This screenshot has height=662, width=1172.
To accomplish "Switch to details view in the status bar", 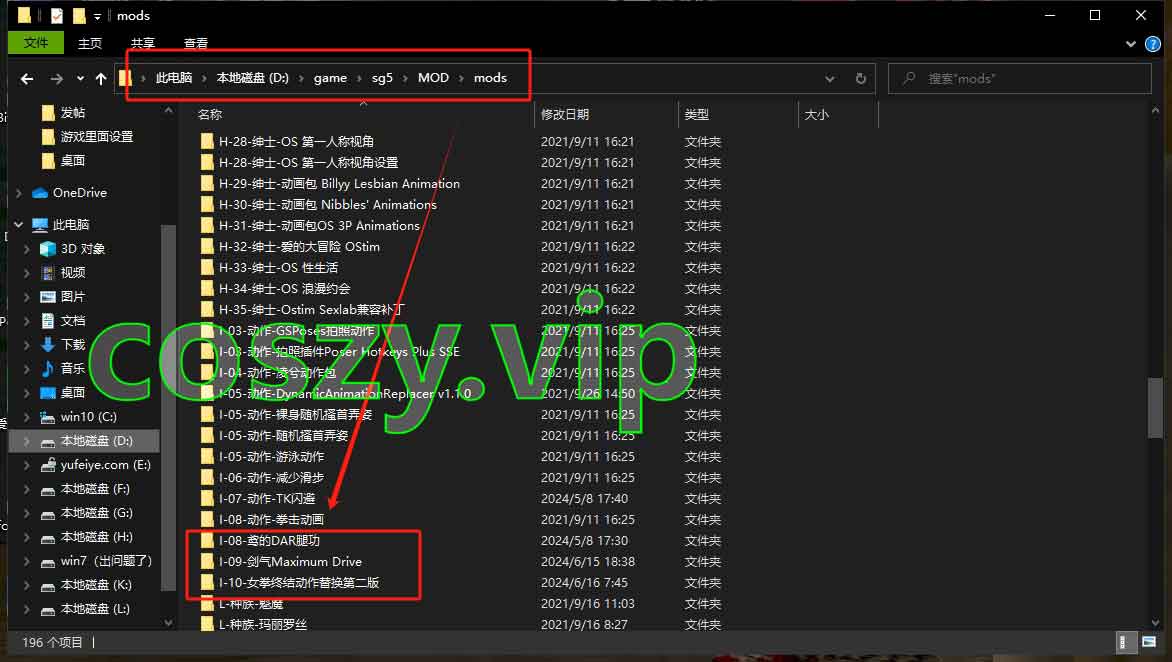I will (1126, 643).
